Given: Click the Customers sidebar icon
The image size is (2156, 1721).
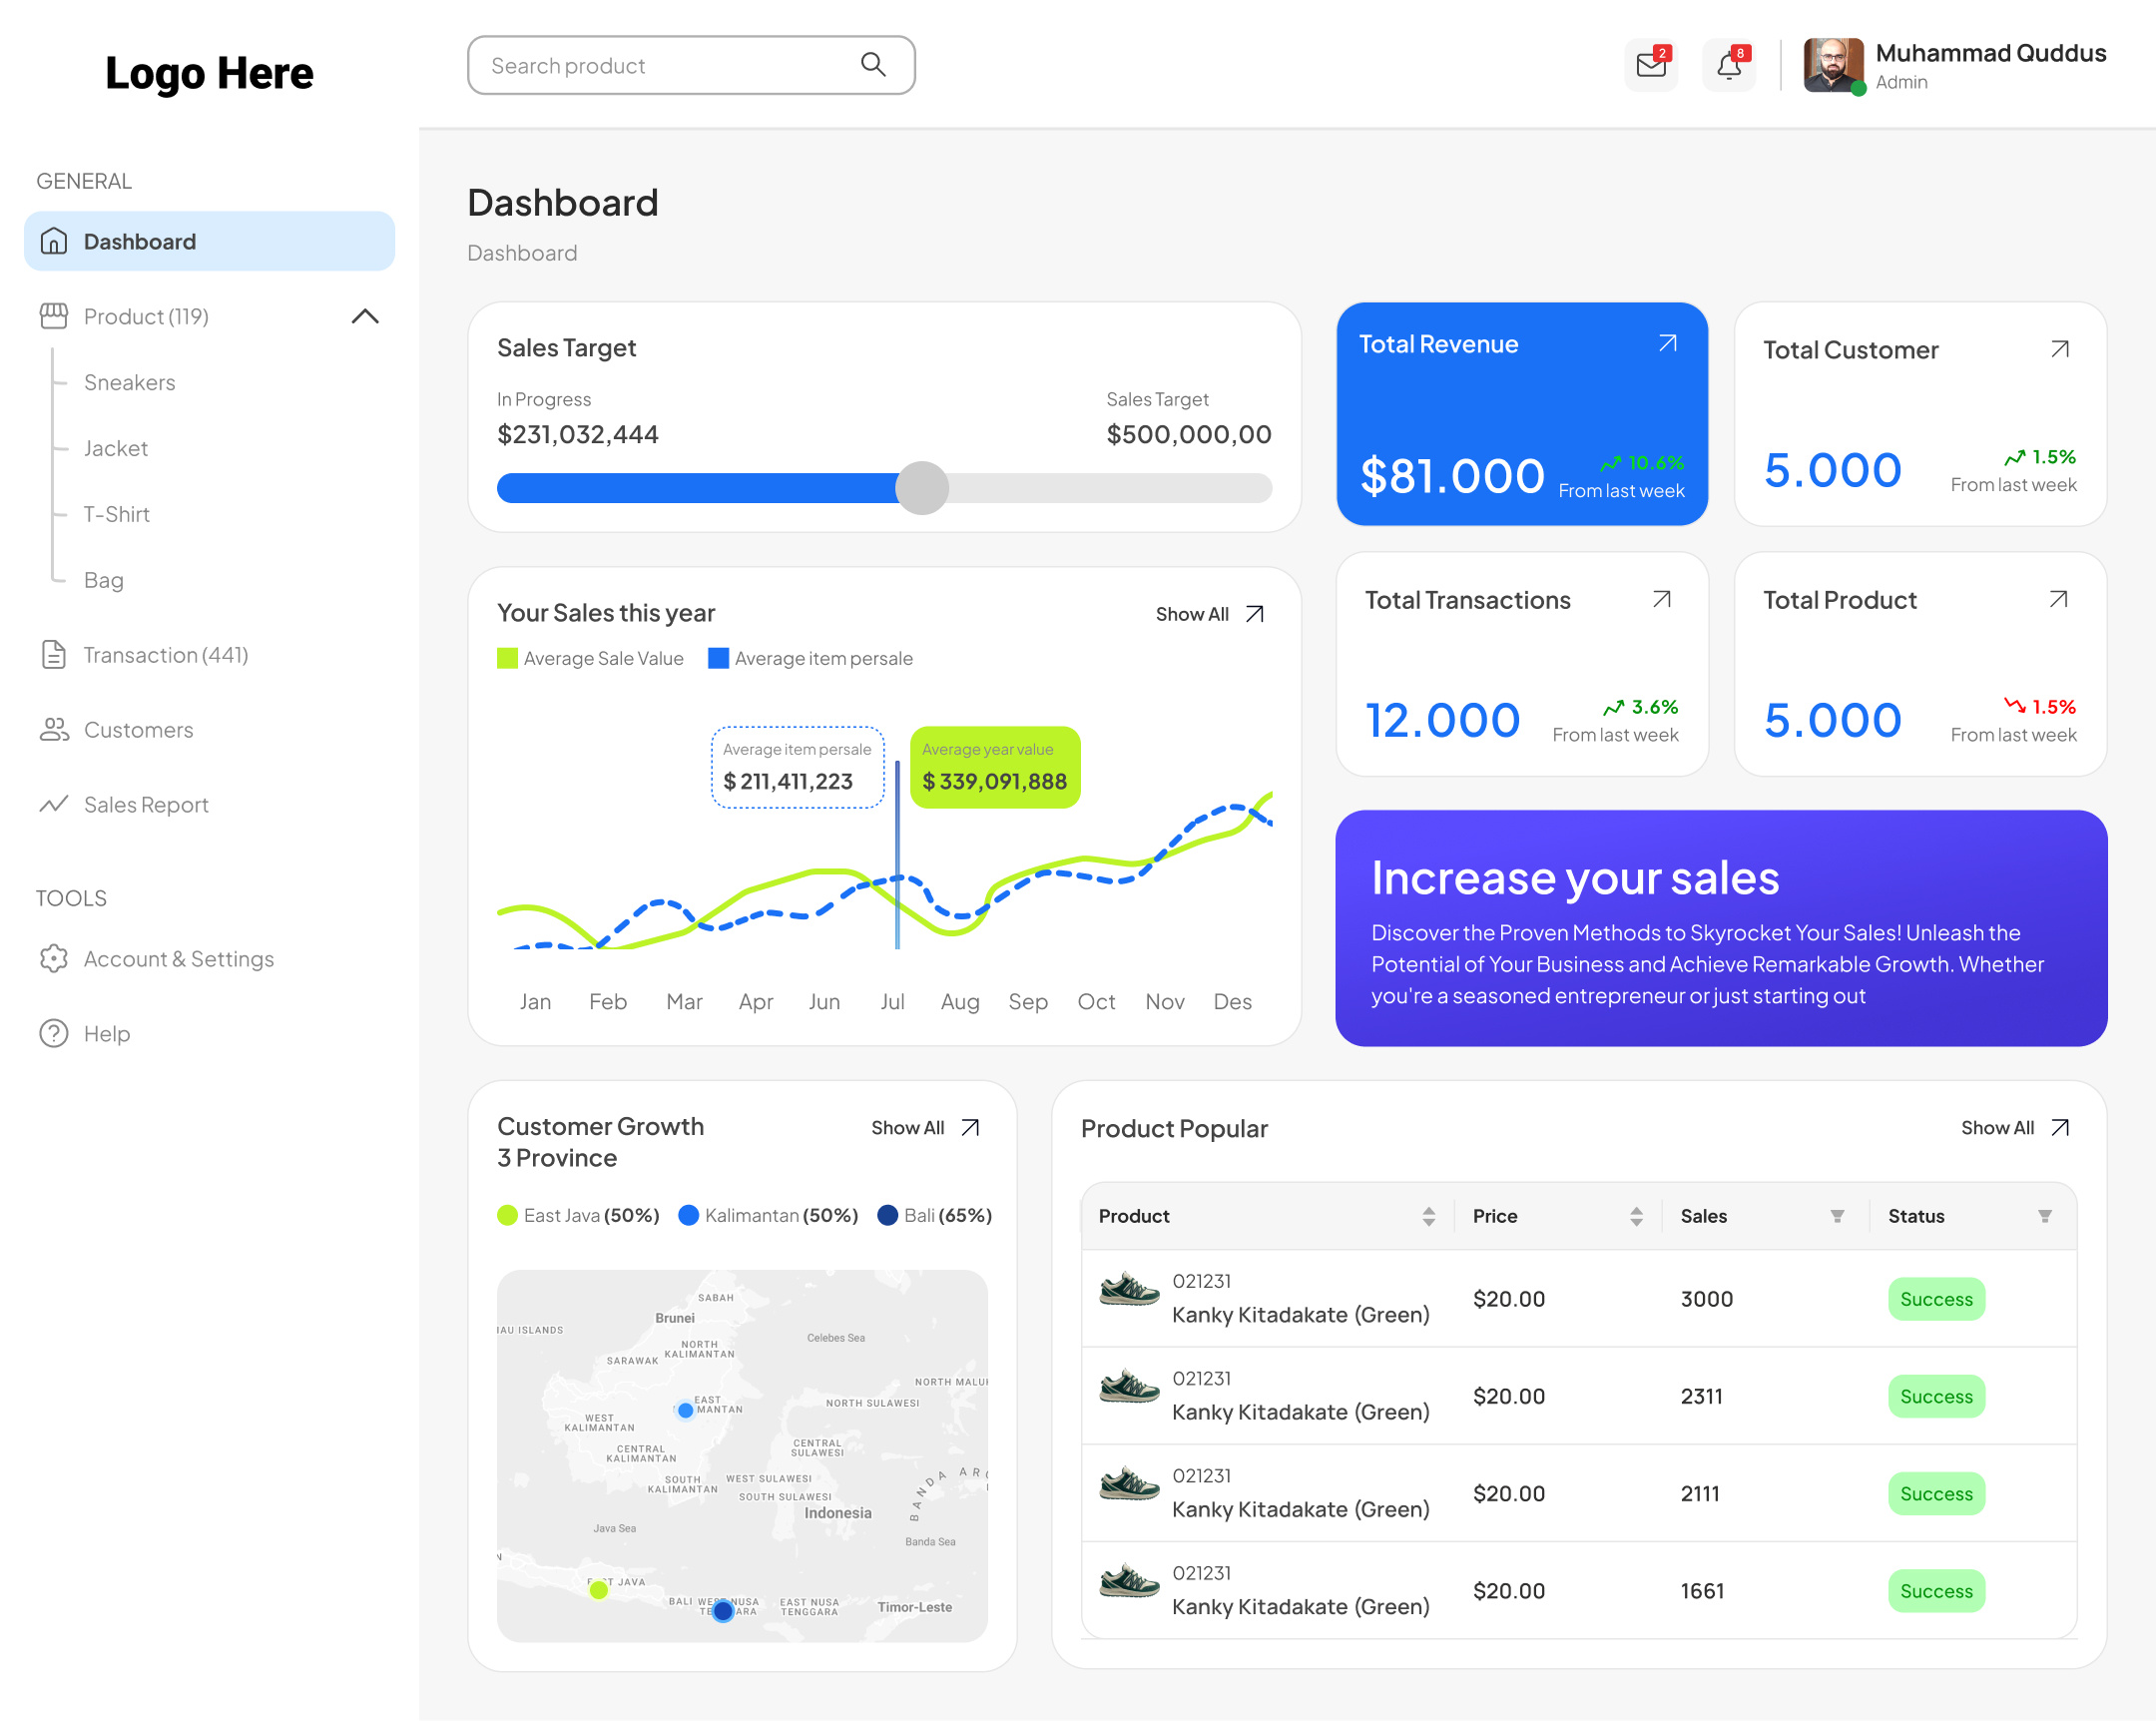Looking at the screenshot, I should (x=53, y=729).
